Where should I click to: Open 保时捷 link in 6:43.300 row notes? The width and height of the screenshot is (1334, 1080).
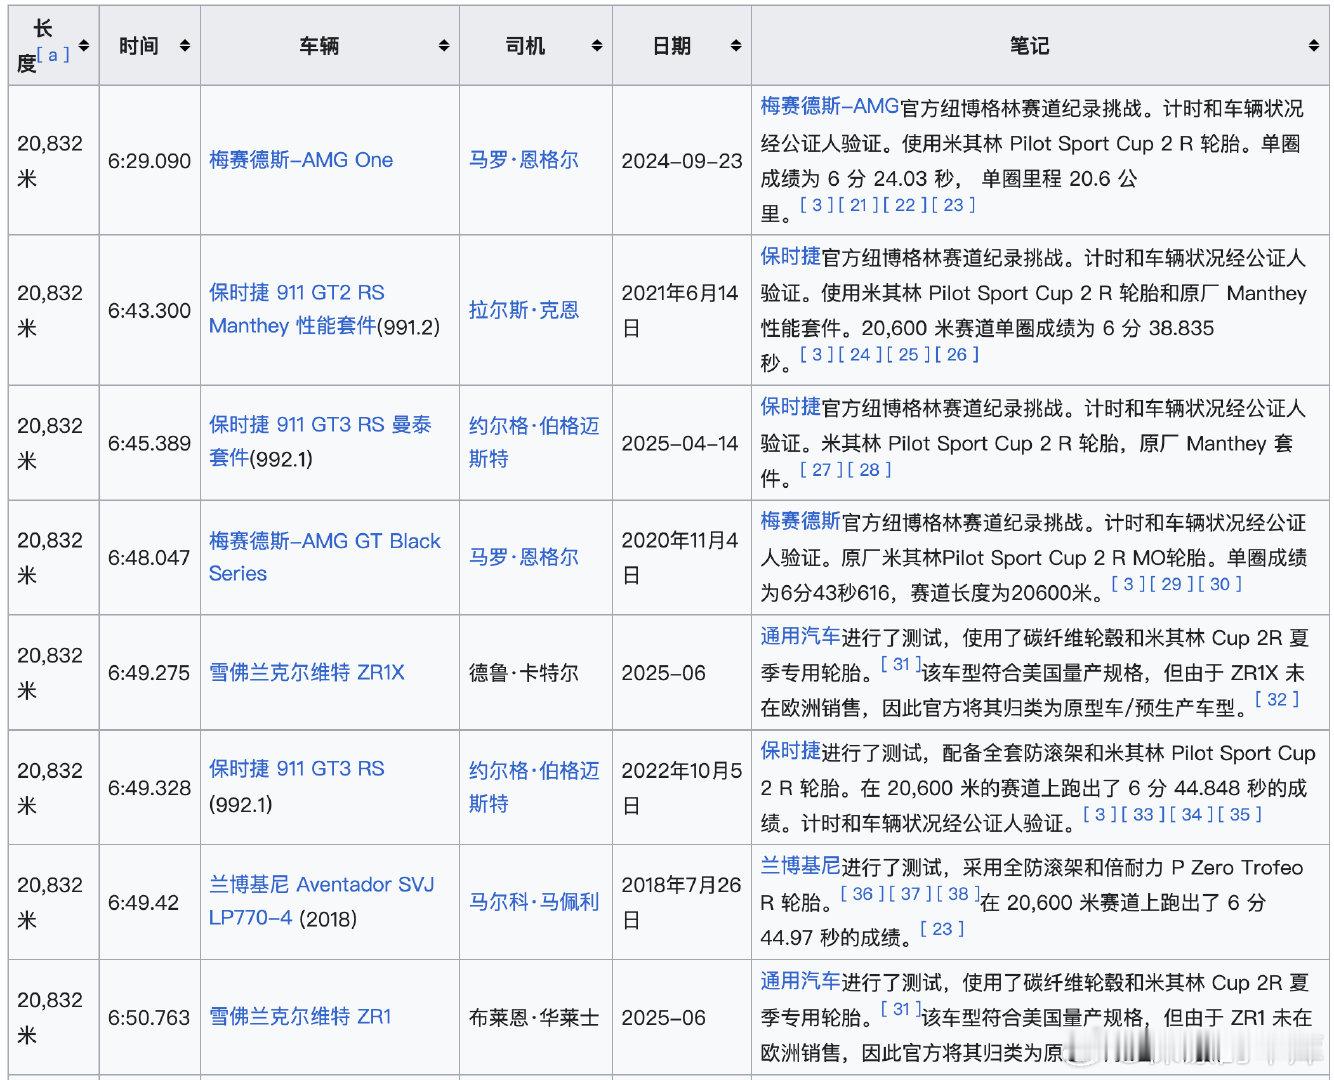pyautogui.click(x=790, y=256)
